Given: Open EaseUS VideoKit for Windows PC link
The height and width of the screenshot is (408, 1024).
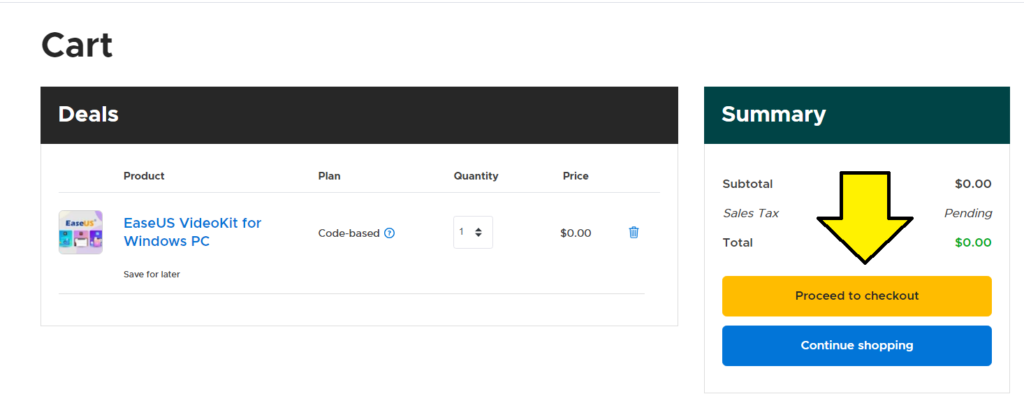Looking at the screenshot, I should point(193,232).
